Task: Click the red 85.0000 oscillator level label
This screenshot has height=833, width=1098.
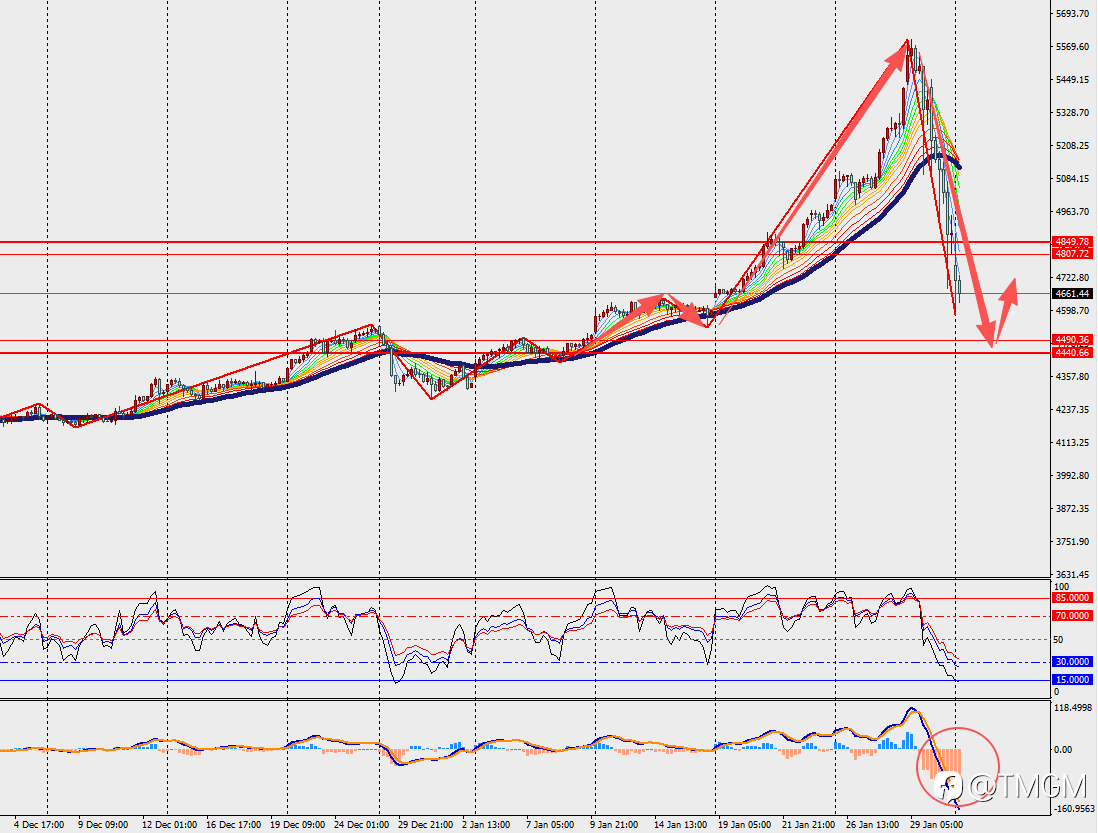Action: point(1072,598)
